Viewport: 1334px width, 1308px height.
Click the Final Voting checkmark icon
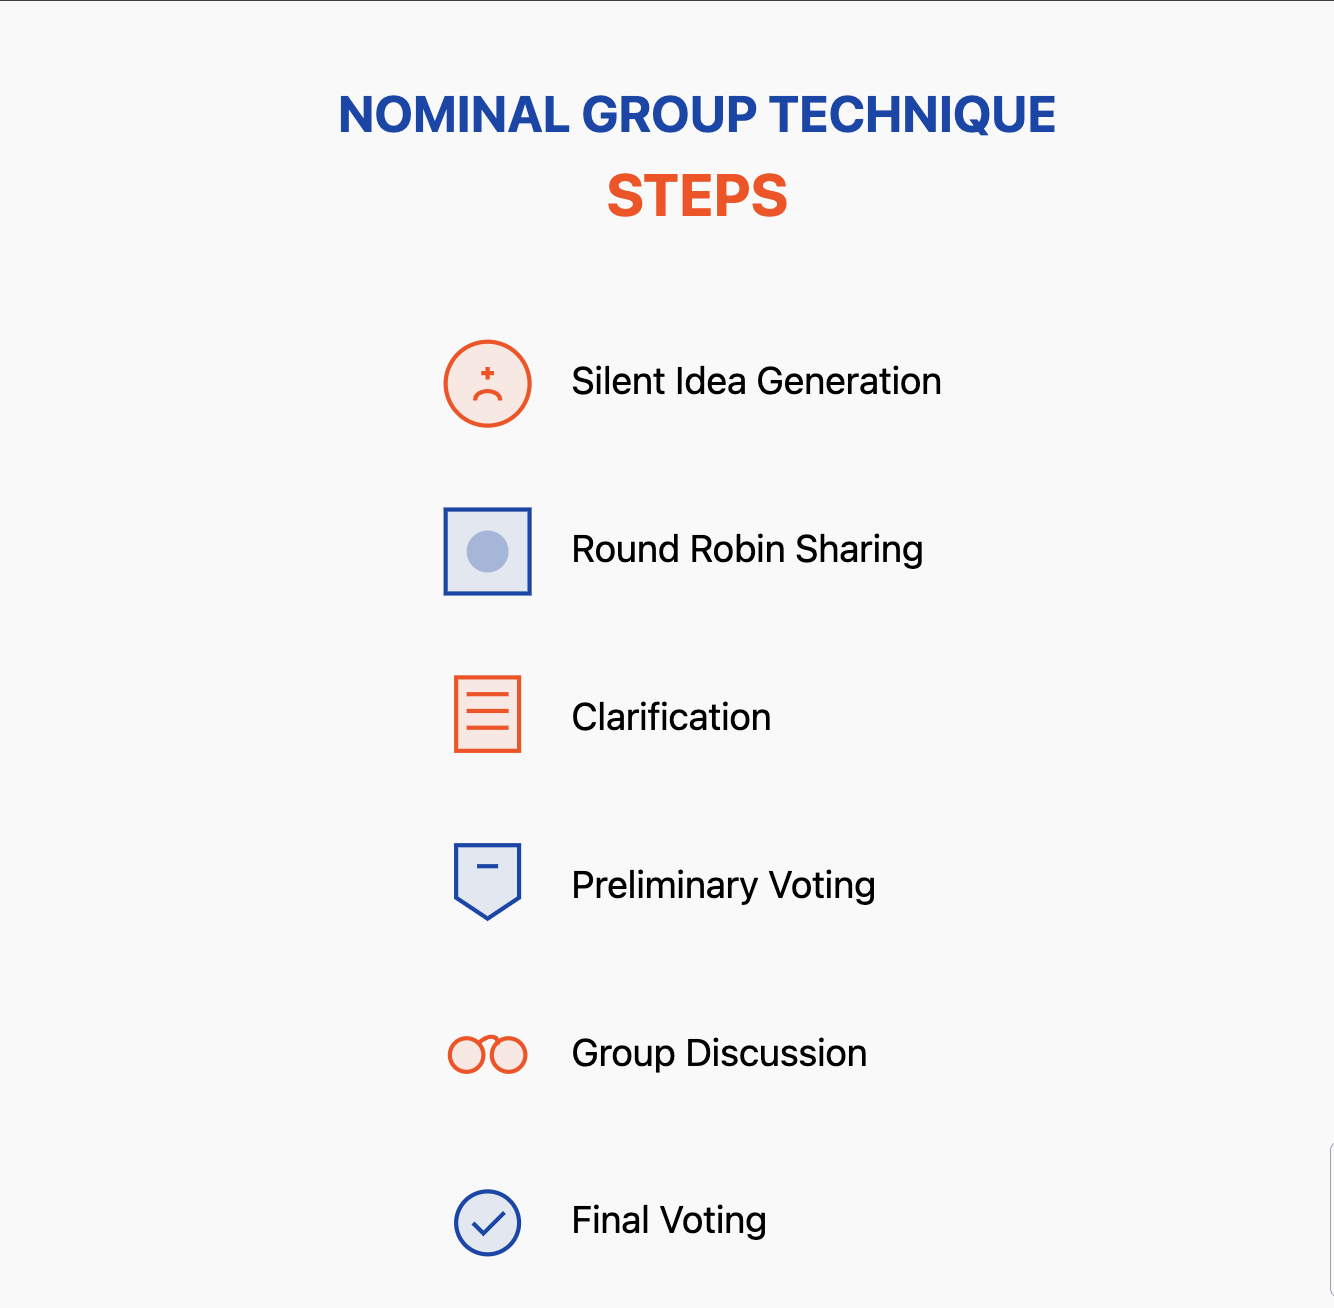(487, 1222)
